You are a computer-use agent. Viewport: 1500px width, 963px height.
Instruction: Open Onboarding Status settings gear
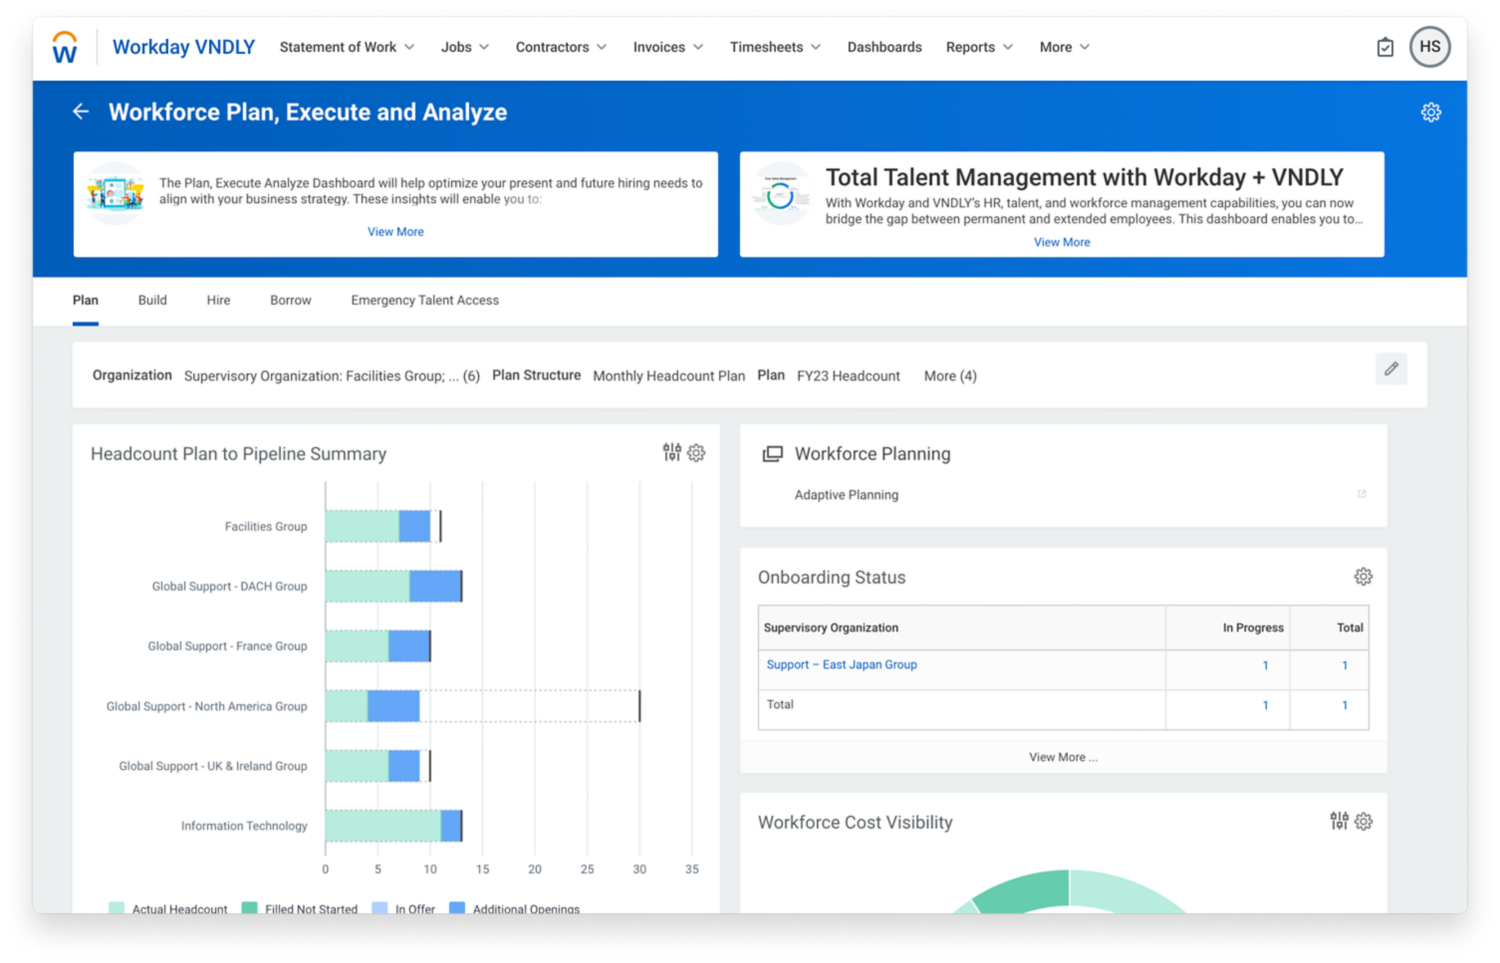coord(1363,577)
